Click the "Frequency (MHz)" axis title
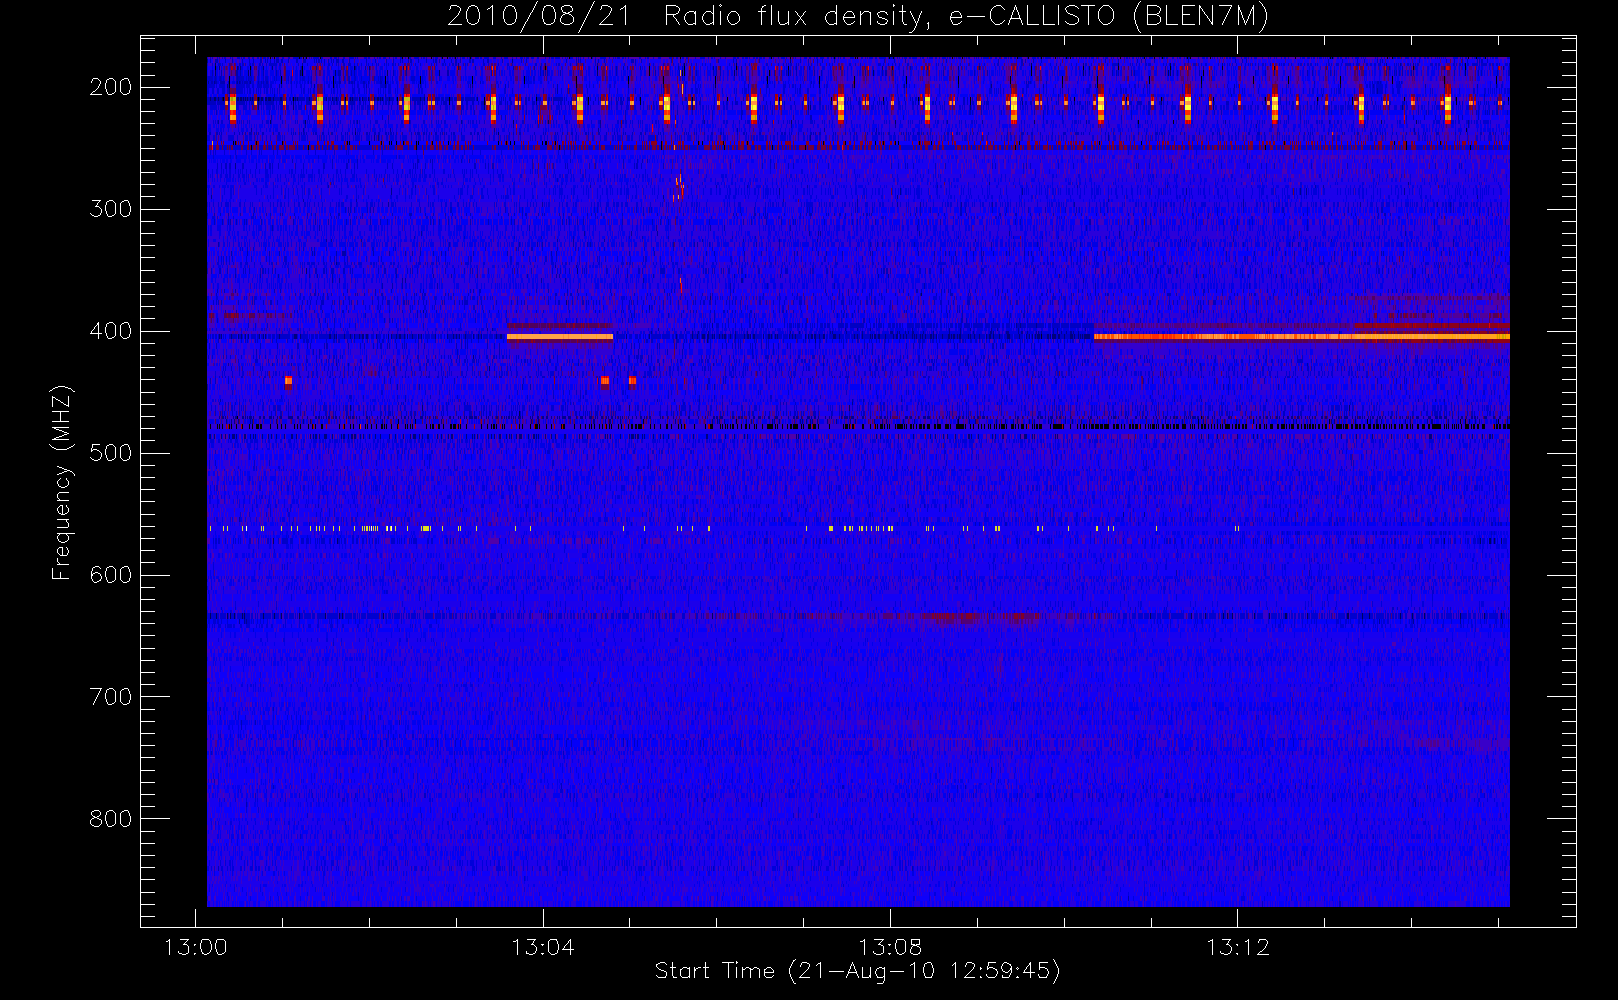 62,482
